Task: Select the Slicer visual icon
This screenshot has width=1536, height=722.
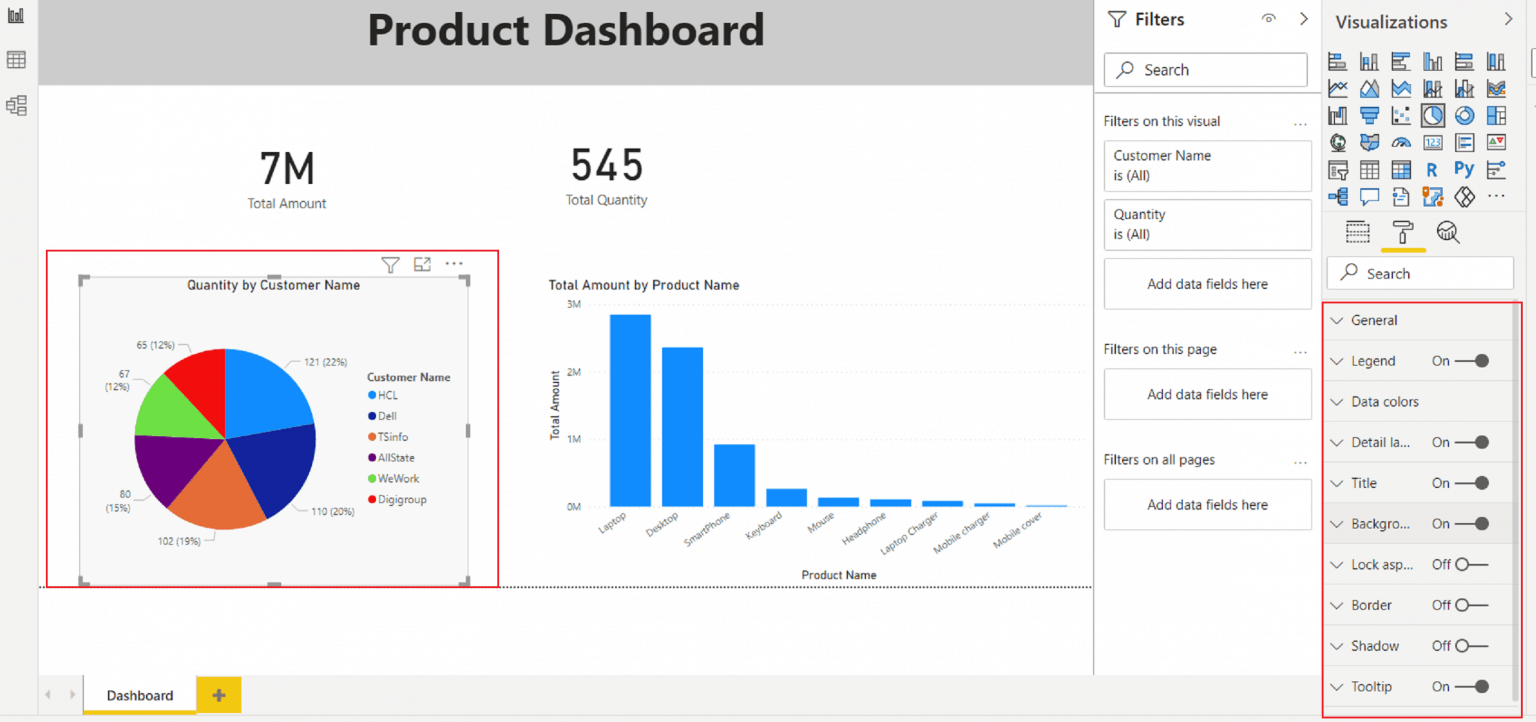Action: coord(1338,170)
